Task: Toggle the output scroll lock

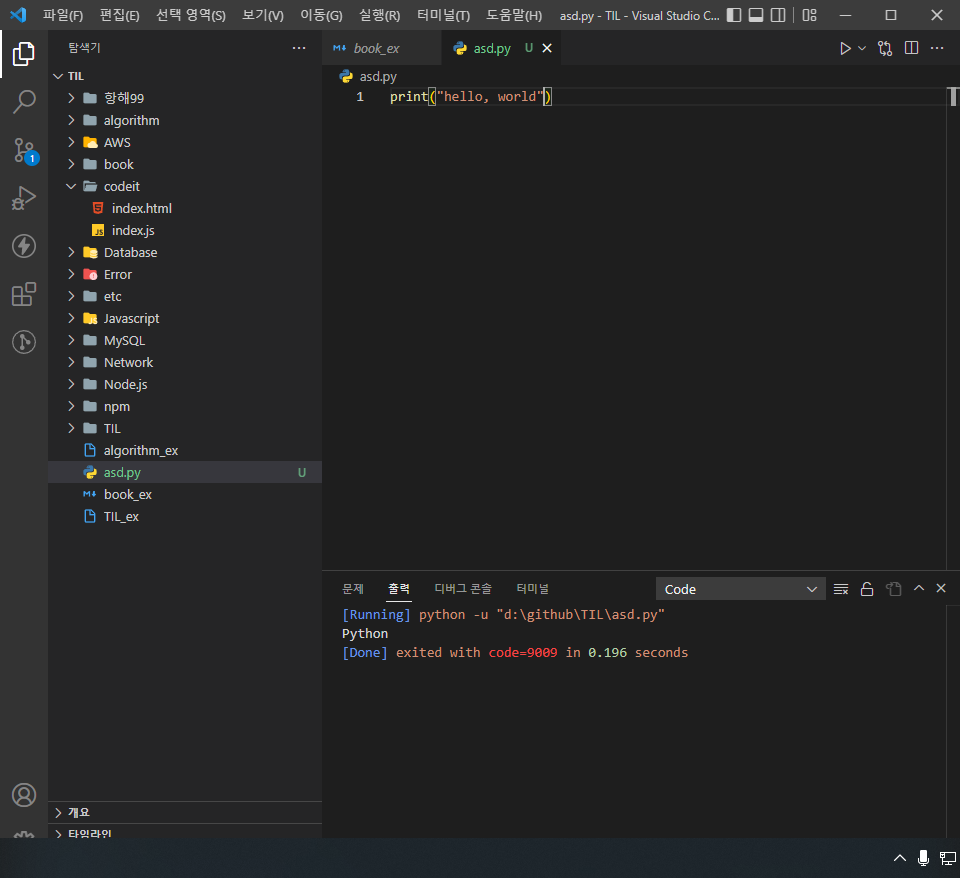Action: pyautogui.click(x=867, y=589)
